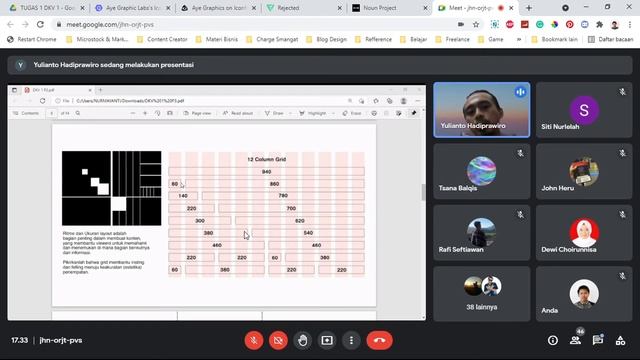640x360 pixels.
Task: Select Highlight tool in presented PDF toolbar
Action: (x=313, y=113)
